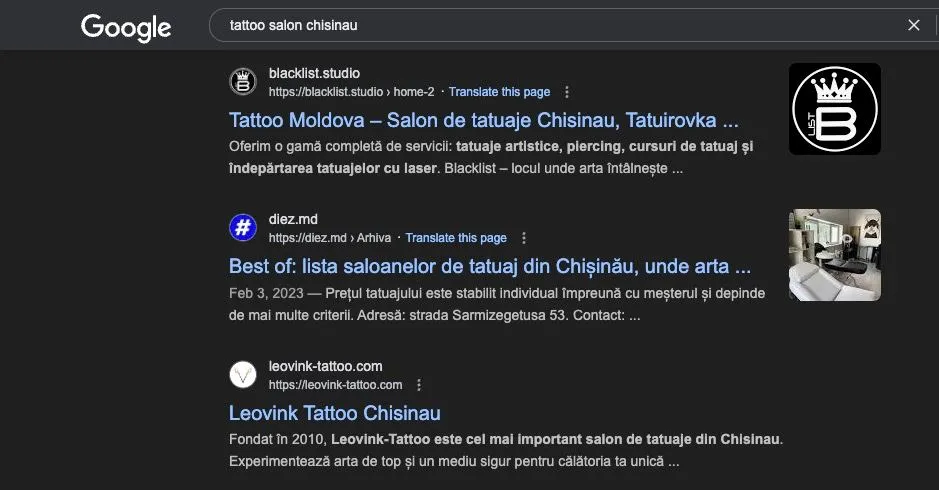
Task: Open the three-dot menu for the leovink-tattoo.com result
Action: click(419, 385)
